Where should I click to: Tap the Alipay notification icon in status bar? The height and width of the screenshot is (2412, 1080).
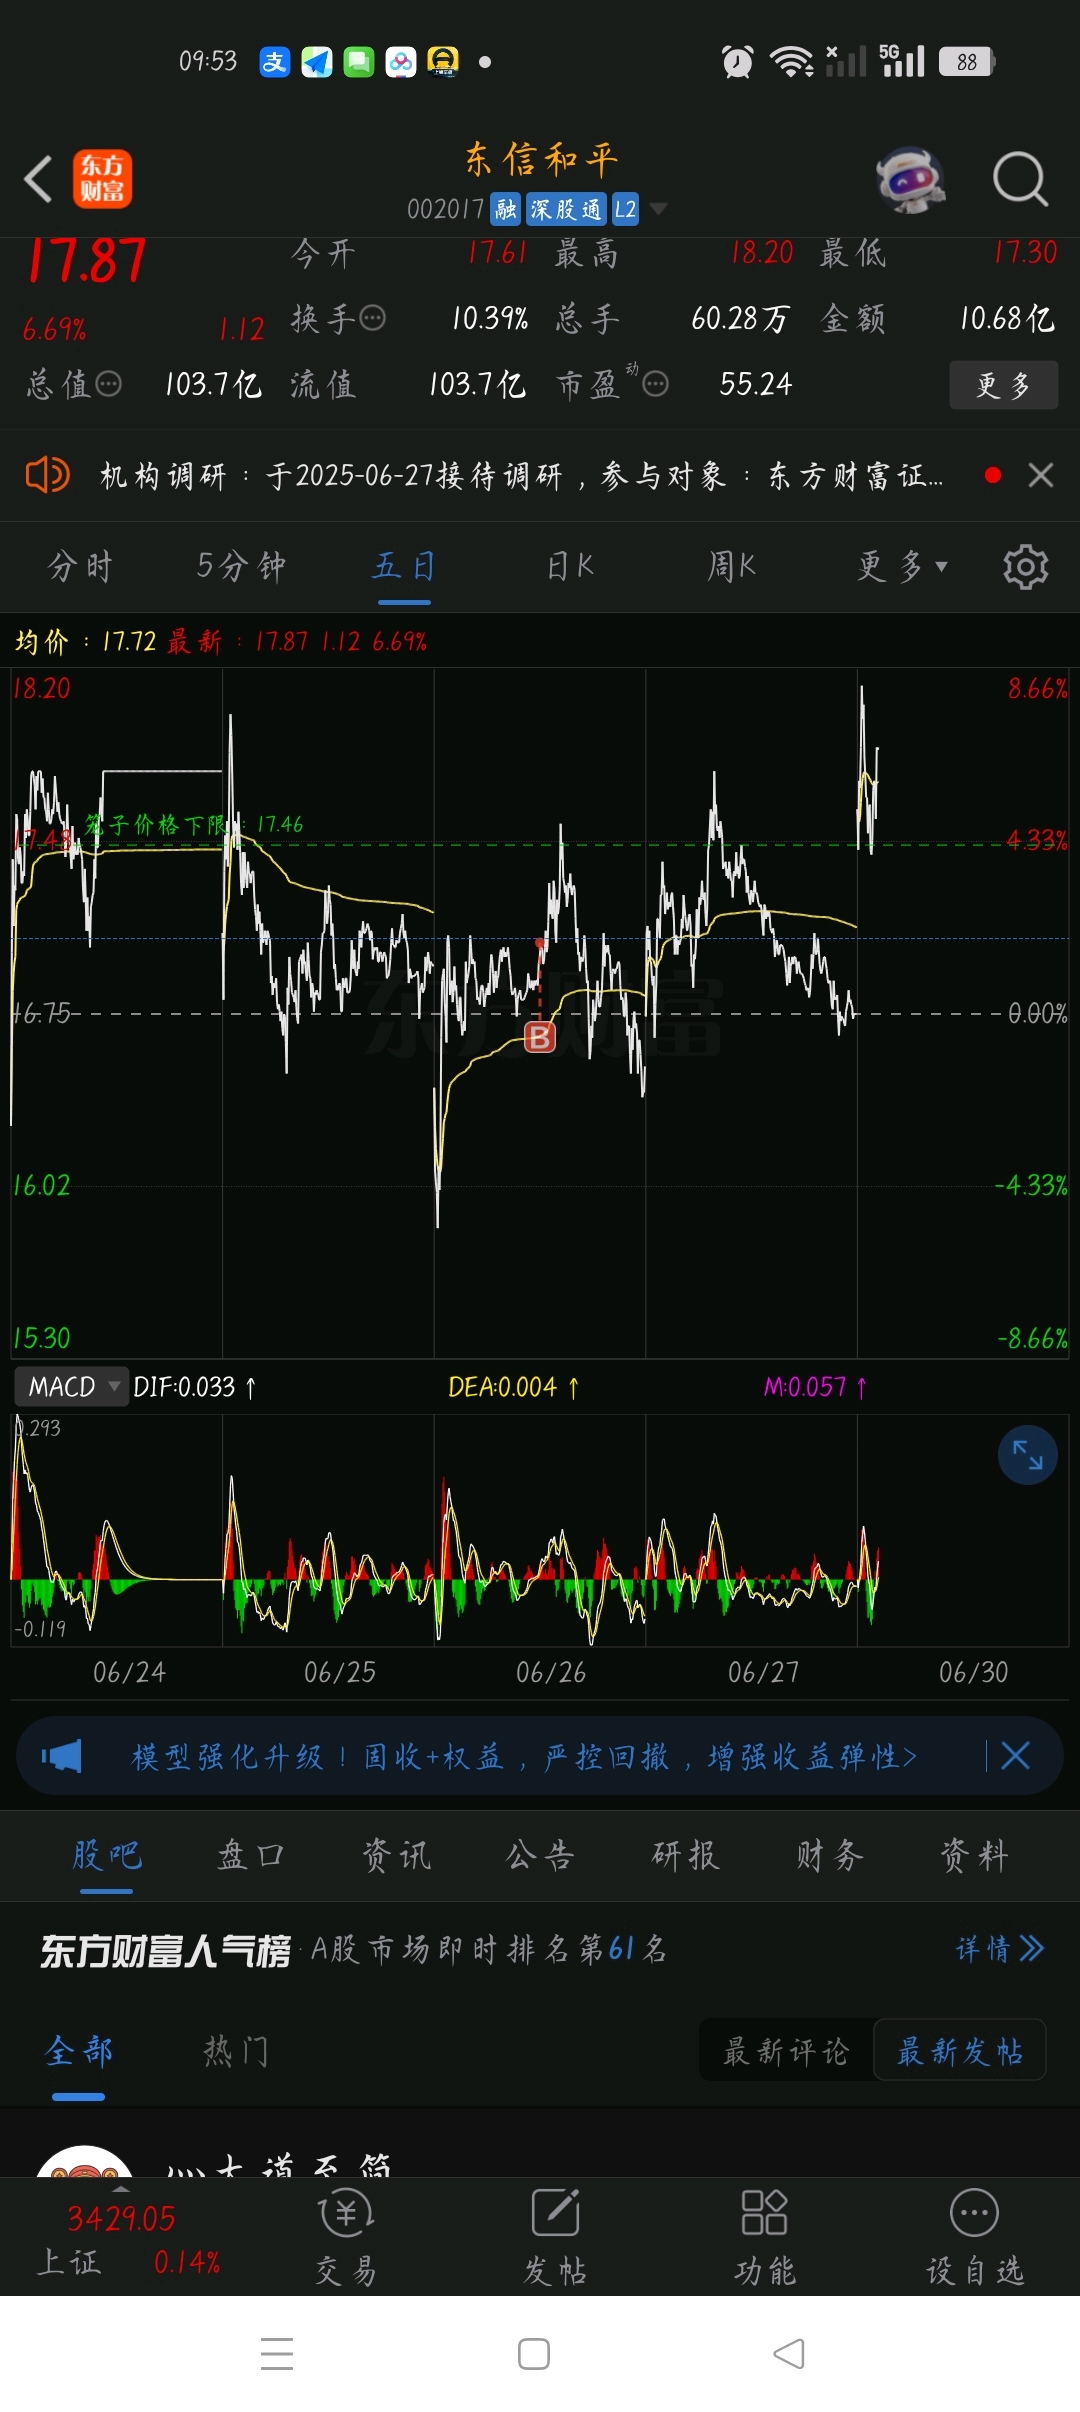[274, 62]
